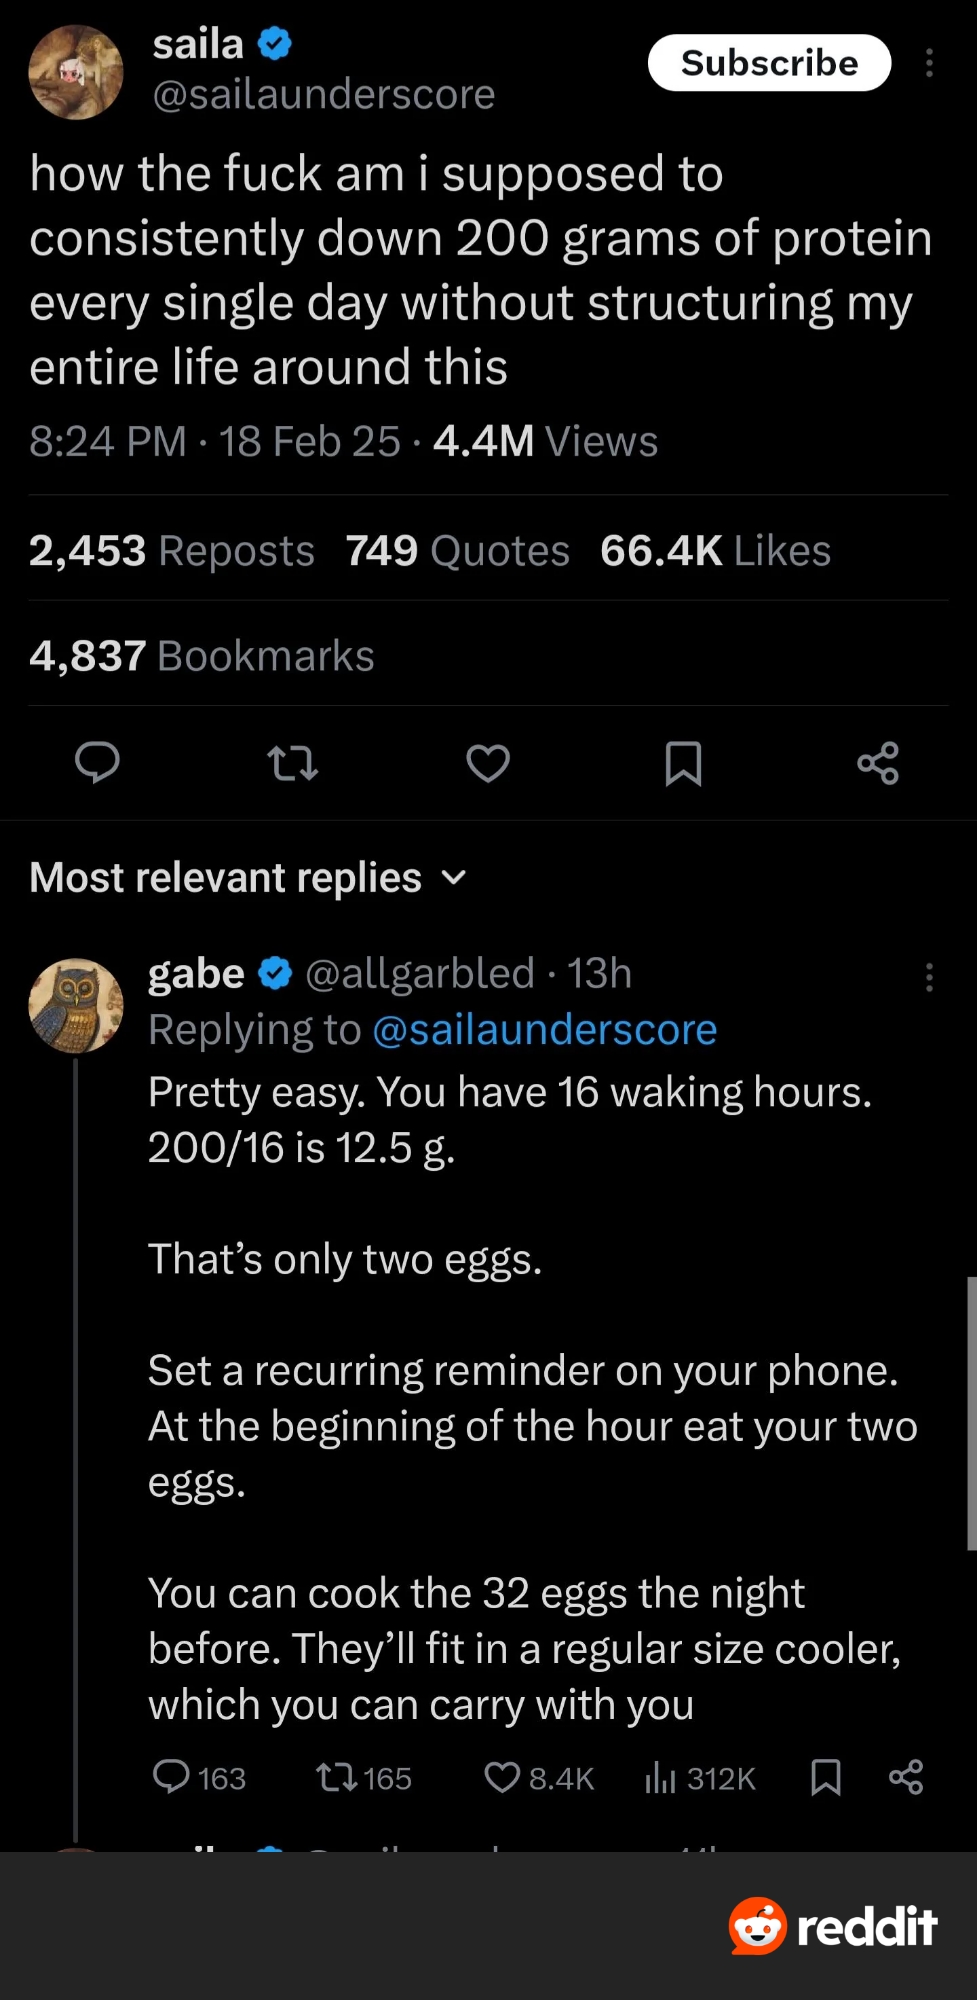This screenshot has height=2000, width=977.
Task: Click the reply icon under saila's post
Action: click(97, 763)
